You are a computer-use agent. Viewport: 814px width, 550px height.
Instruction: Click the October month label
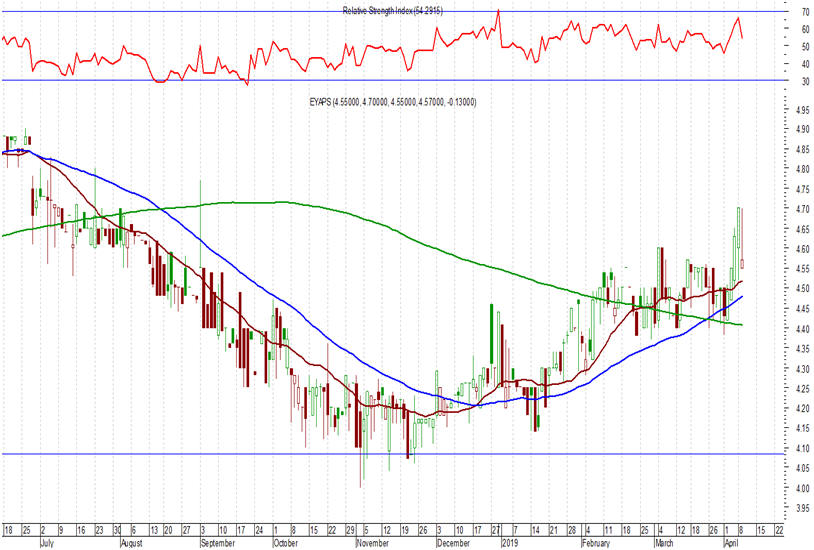pyautogui.click(x=286, y=543)
